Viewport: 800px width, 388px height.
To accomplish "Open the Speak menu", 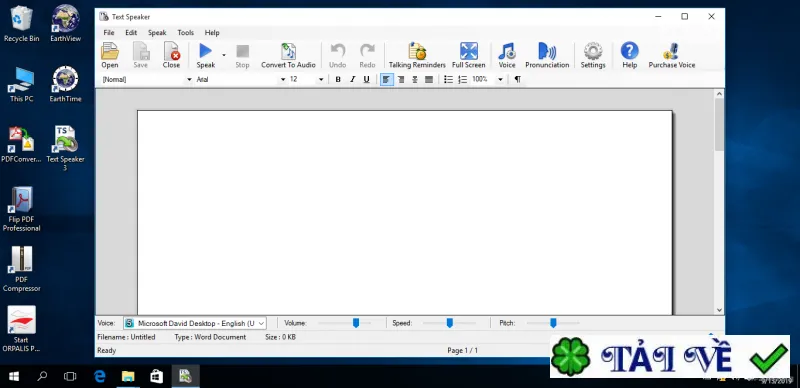I will pyautogui.click(x=157, y=33).
